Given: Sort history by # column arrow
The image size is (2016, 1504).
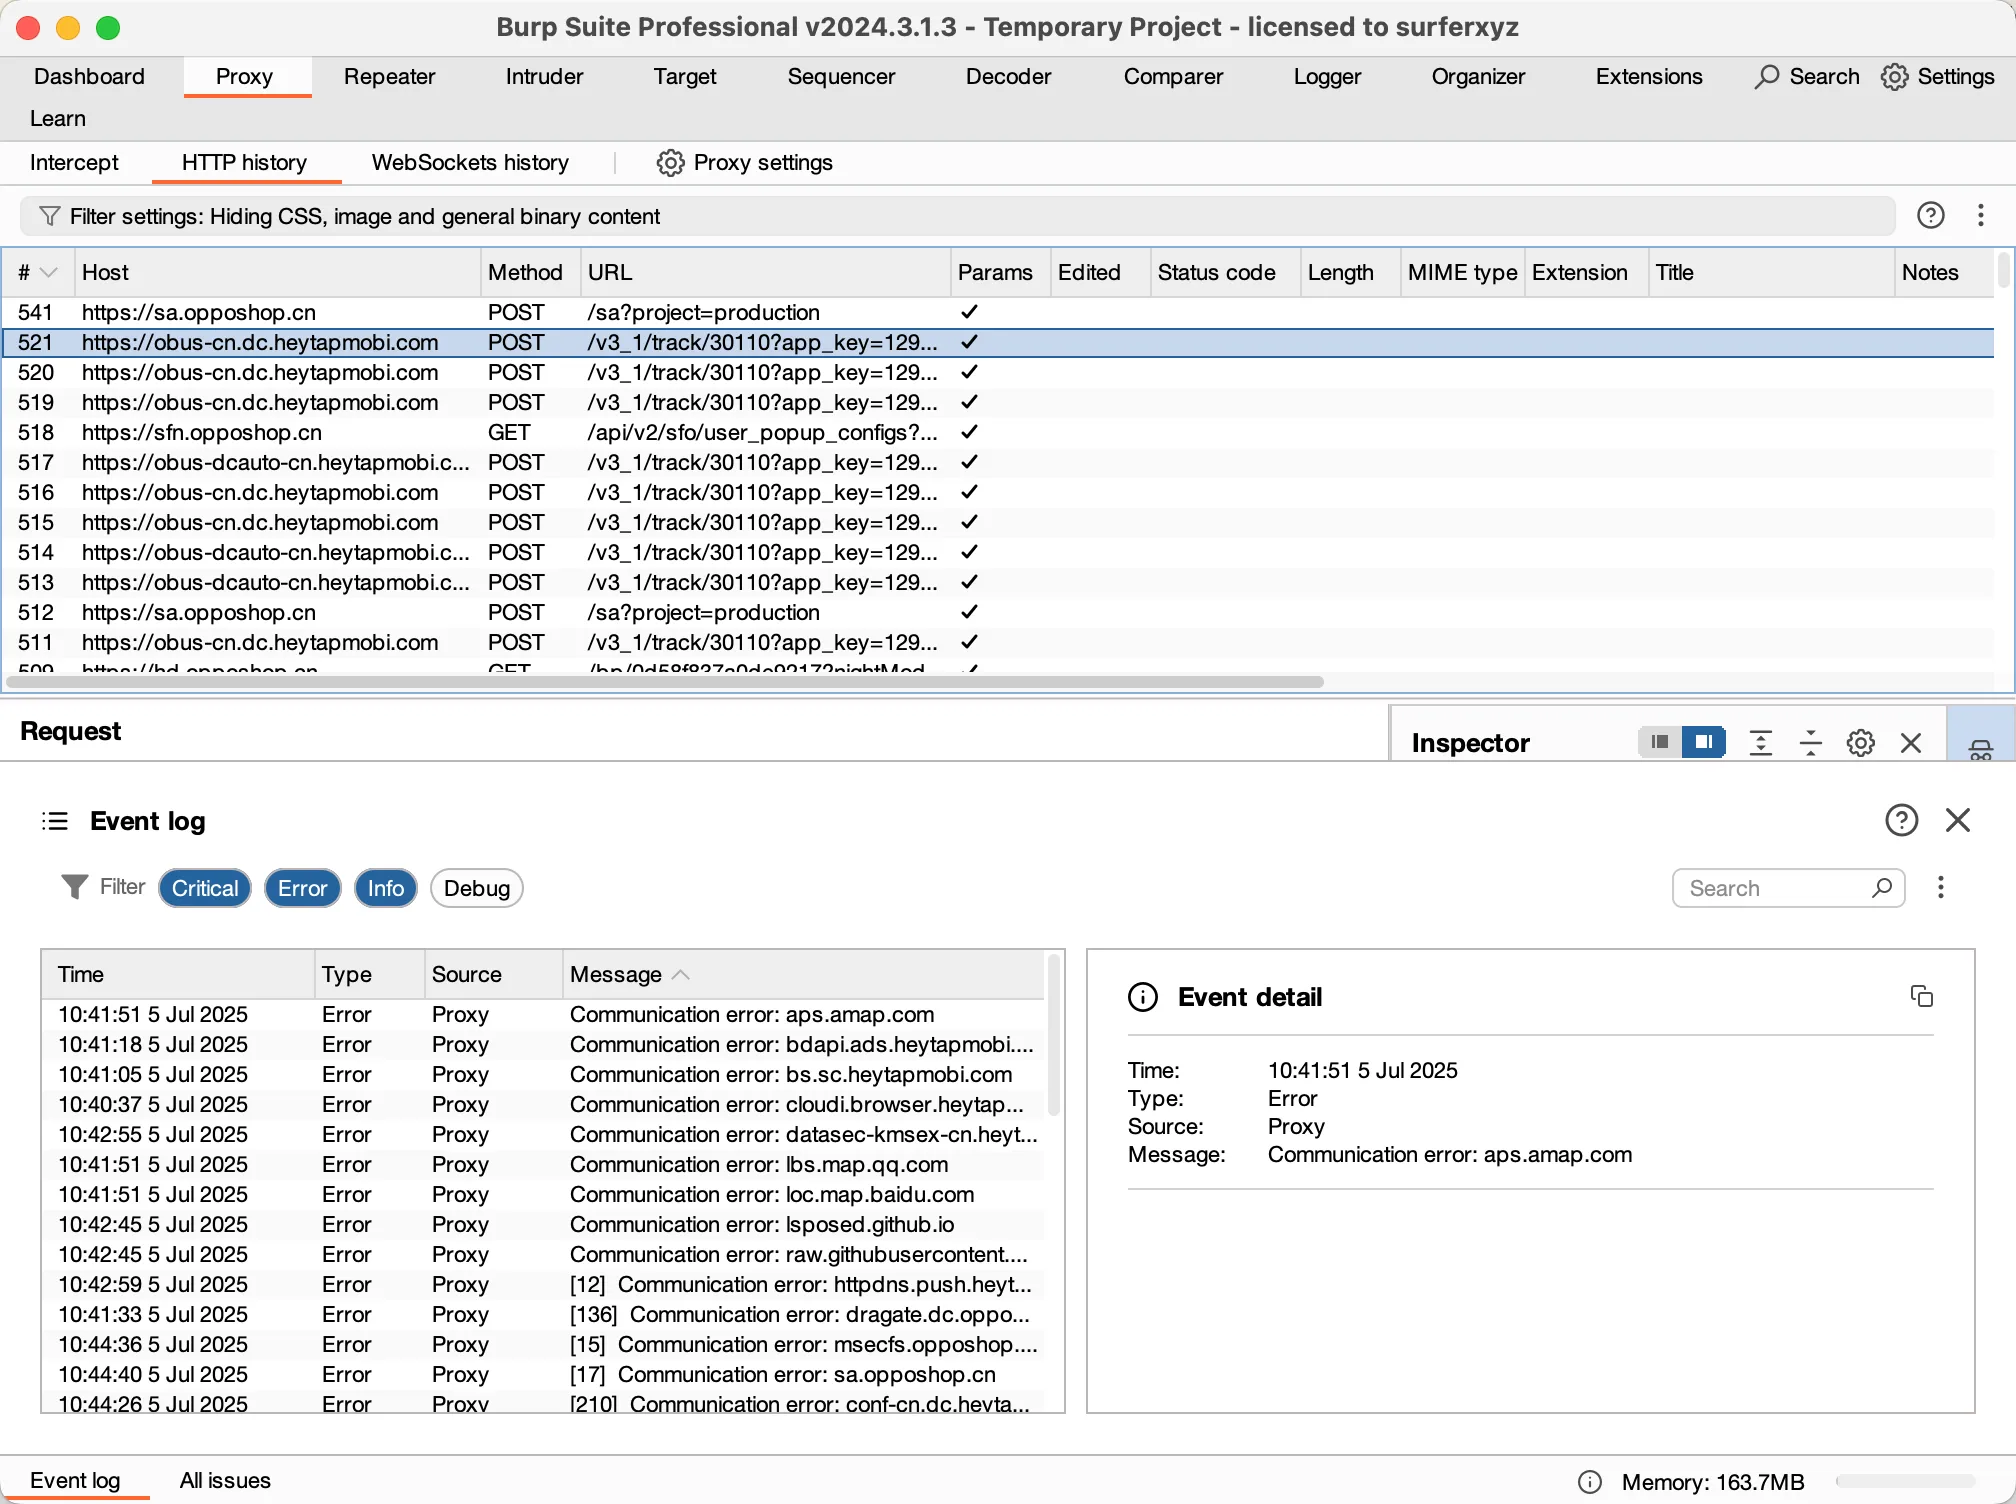Looking at the screenshot, I should 48,272.
